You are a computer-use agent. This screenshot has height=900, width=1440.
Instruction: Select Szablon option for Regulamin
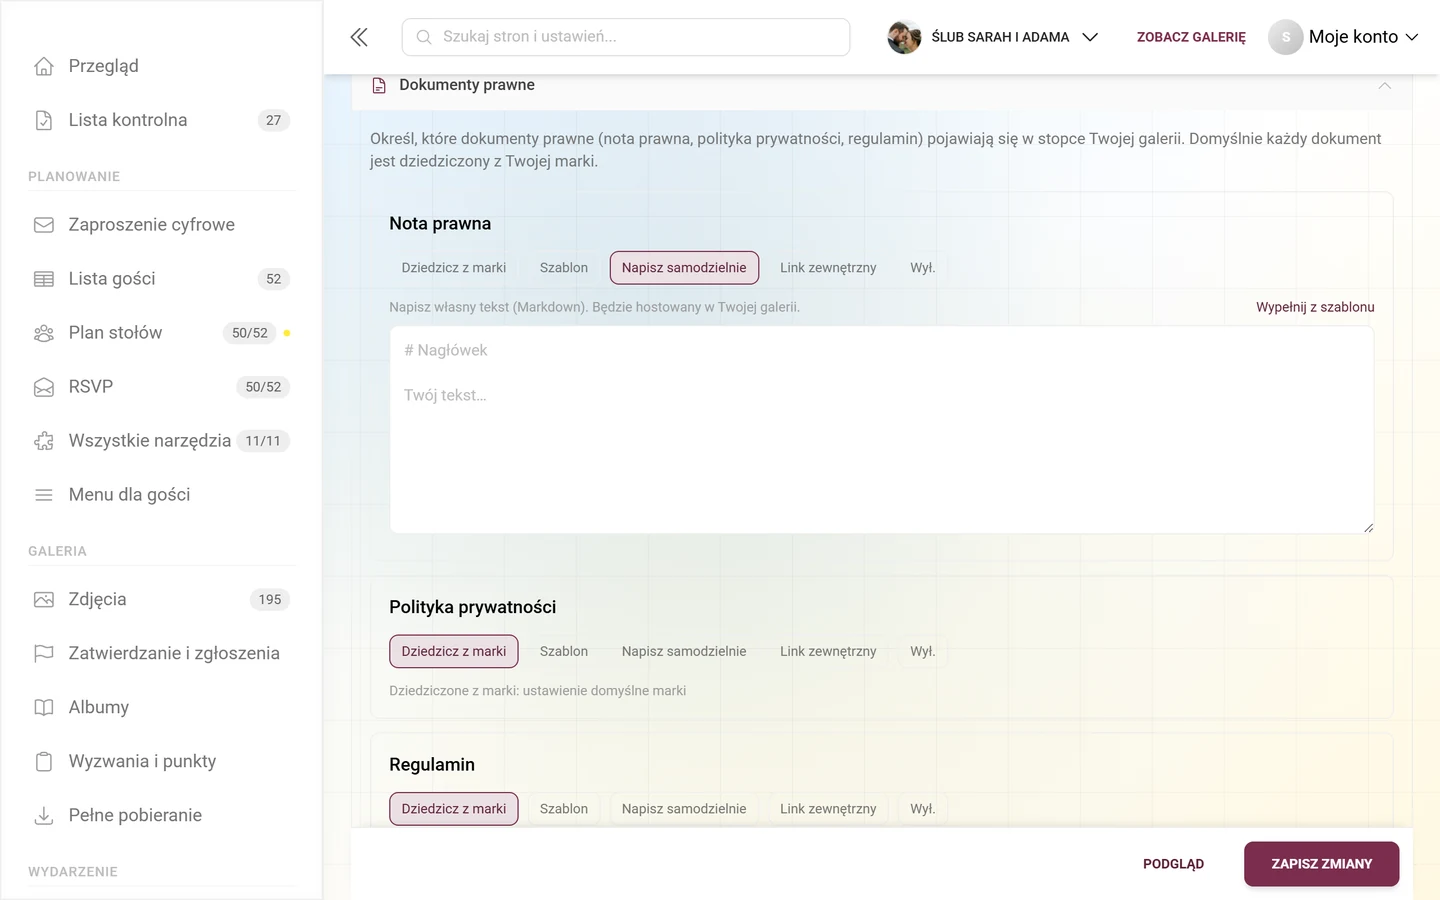tap(564, 809)
